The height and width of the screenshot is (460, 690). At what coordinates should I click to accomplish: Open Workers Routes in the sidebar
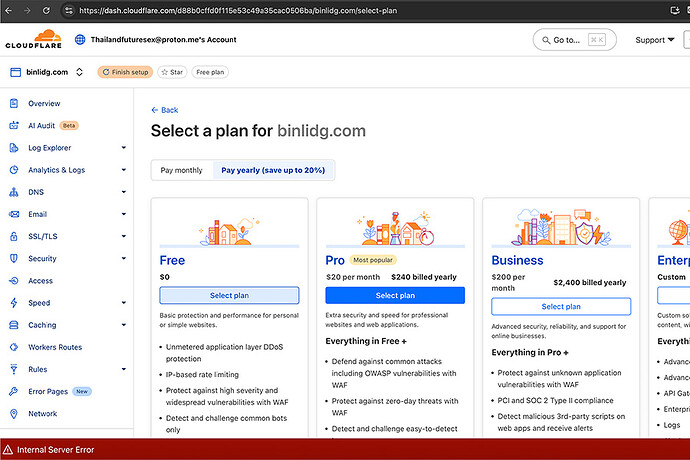click(55, 347)
